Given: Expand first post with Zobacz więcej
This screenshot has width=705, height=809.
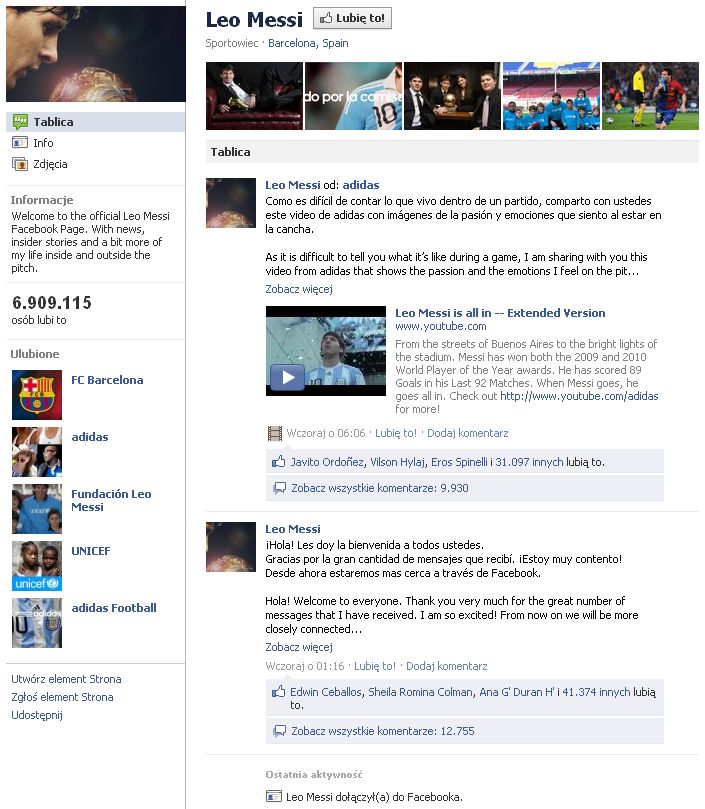Looking at the screenshot, I should [x=299, y=289].
